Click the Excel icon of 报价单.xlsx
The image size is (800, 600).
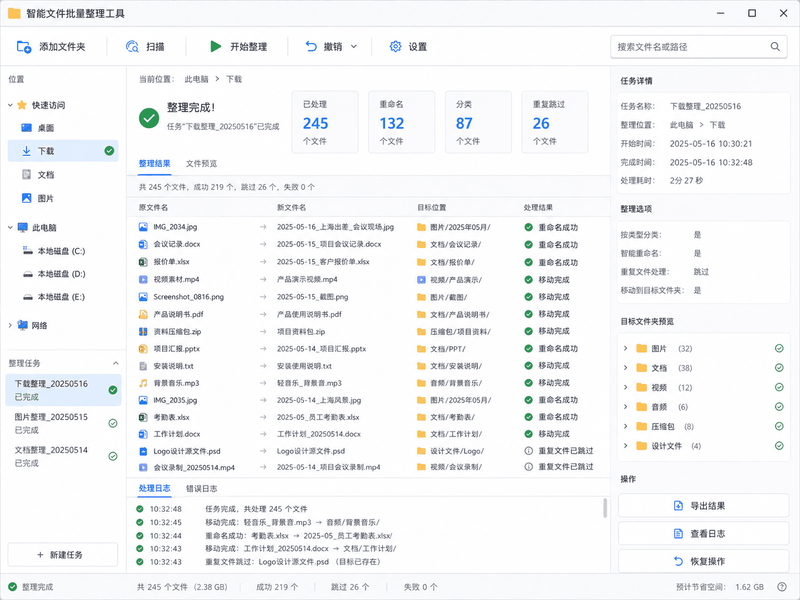[x=143, y=262]
